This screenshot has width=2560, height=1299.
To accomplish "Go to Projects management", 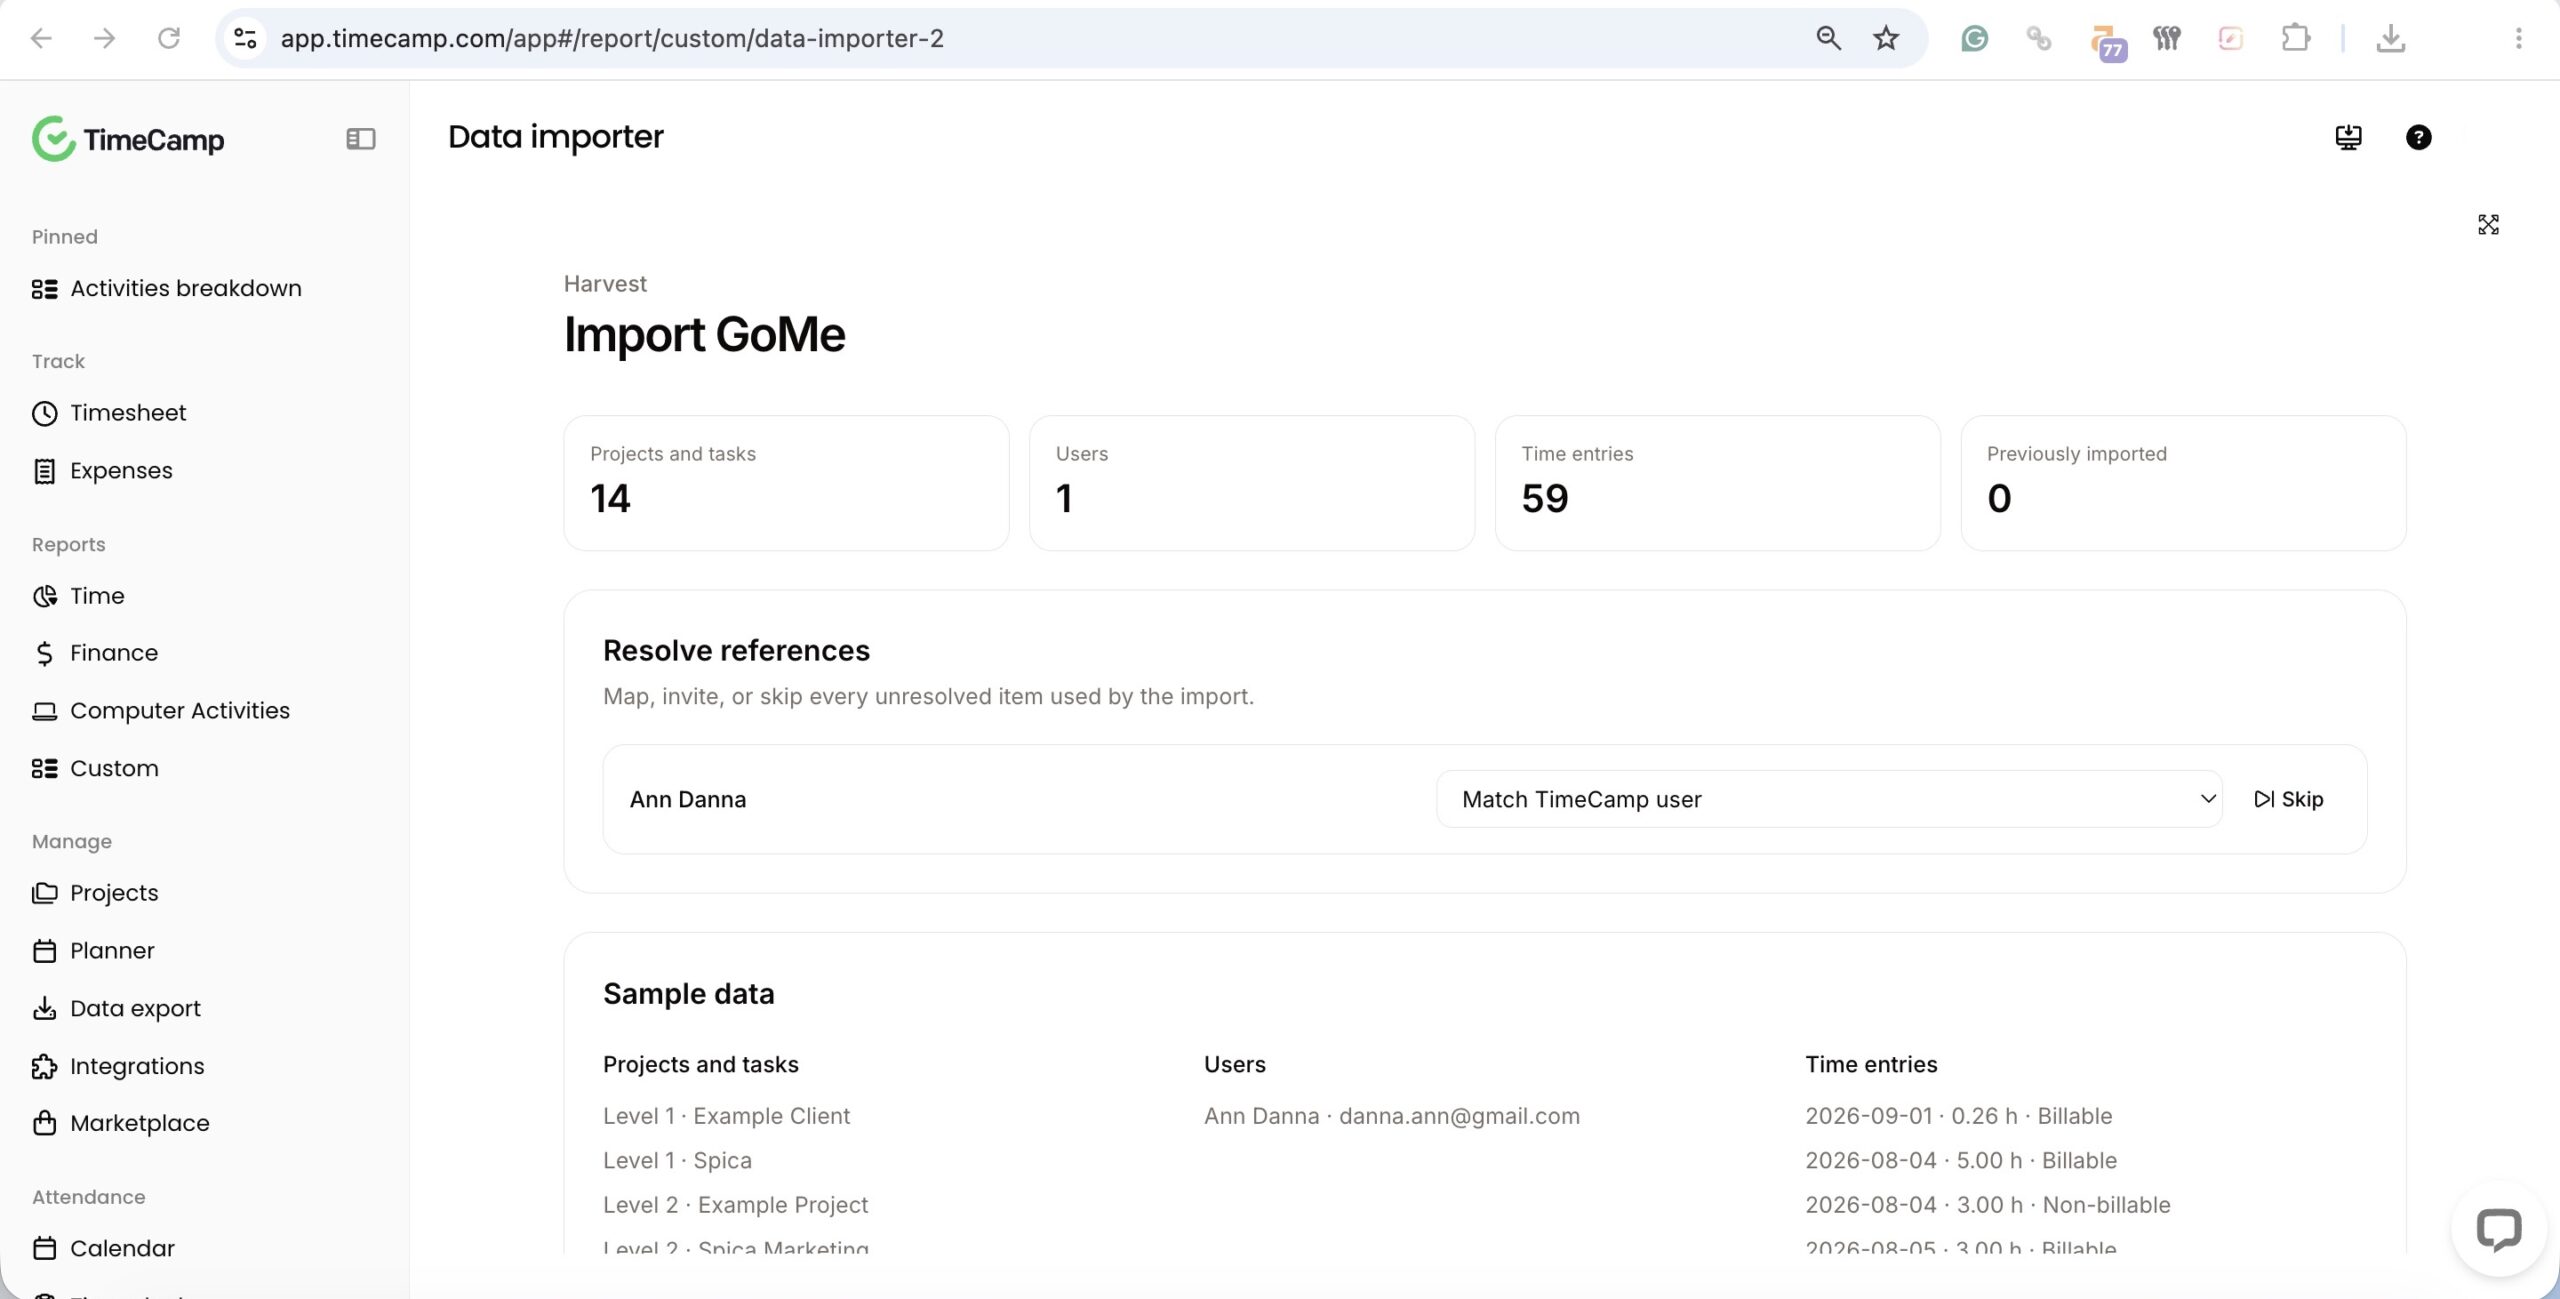I will click(x=114, y=893).
